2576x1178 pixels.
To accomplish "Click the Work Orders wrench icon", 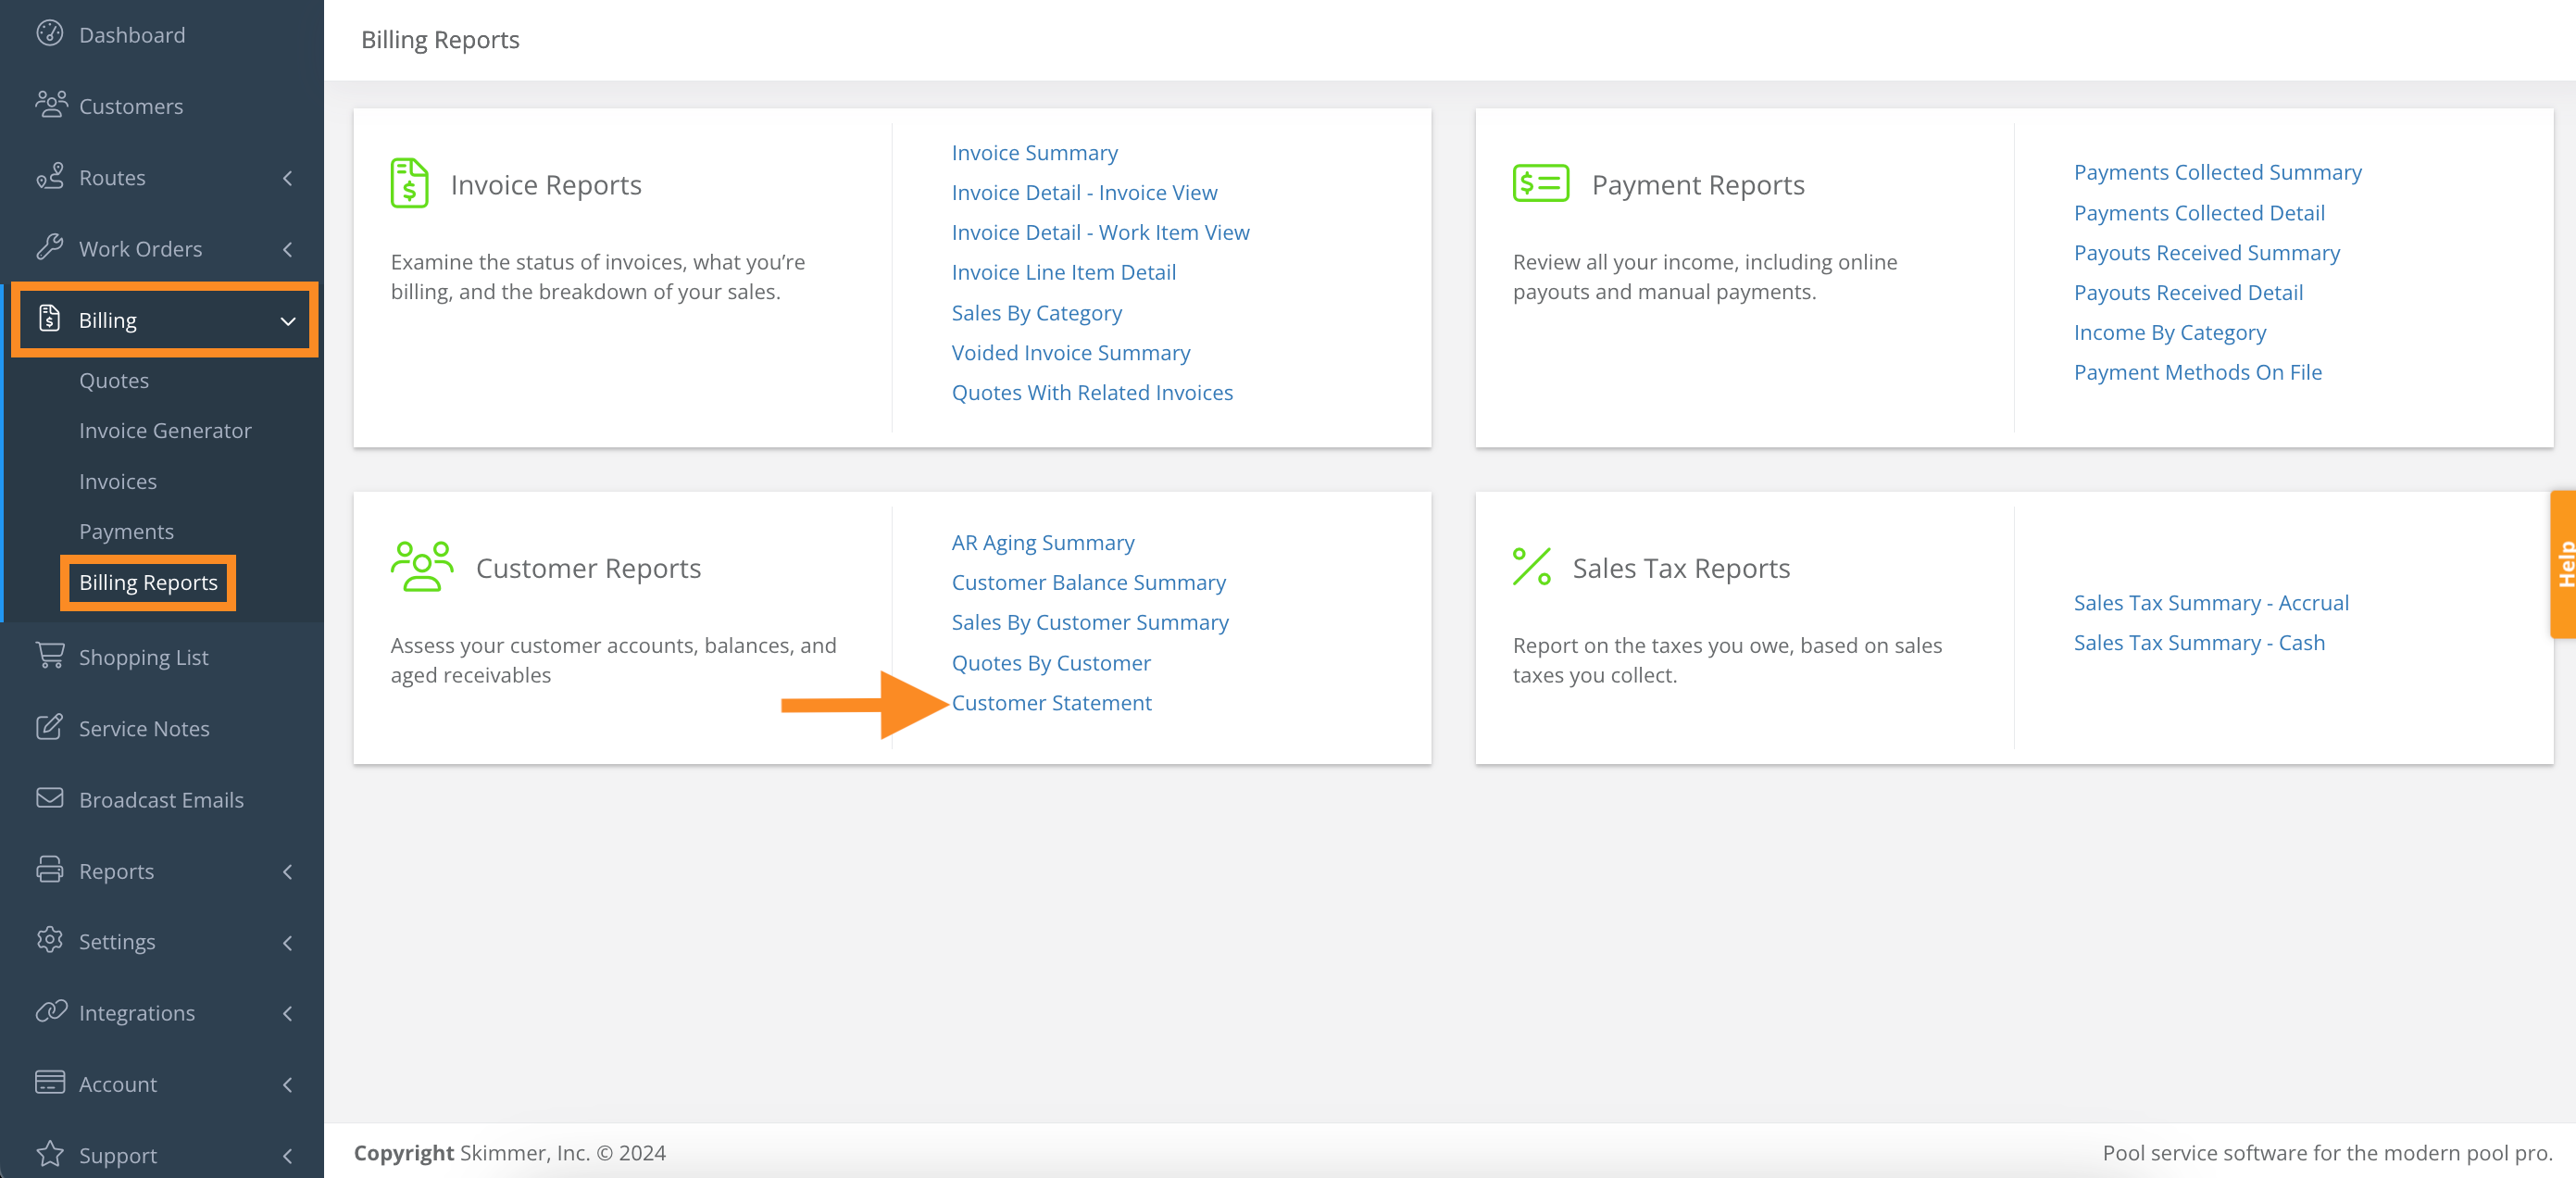I will [x=49, y=247].
